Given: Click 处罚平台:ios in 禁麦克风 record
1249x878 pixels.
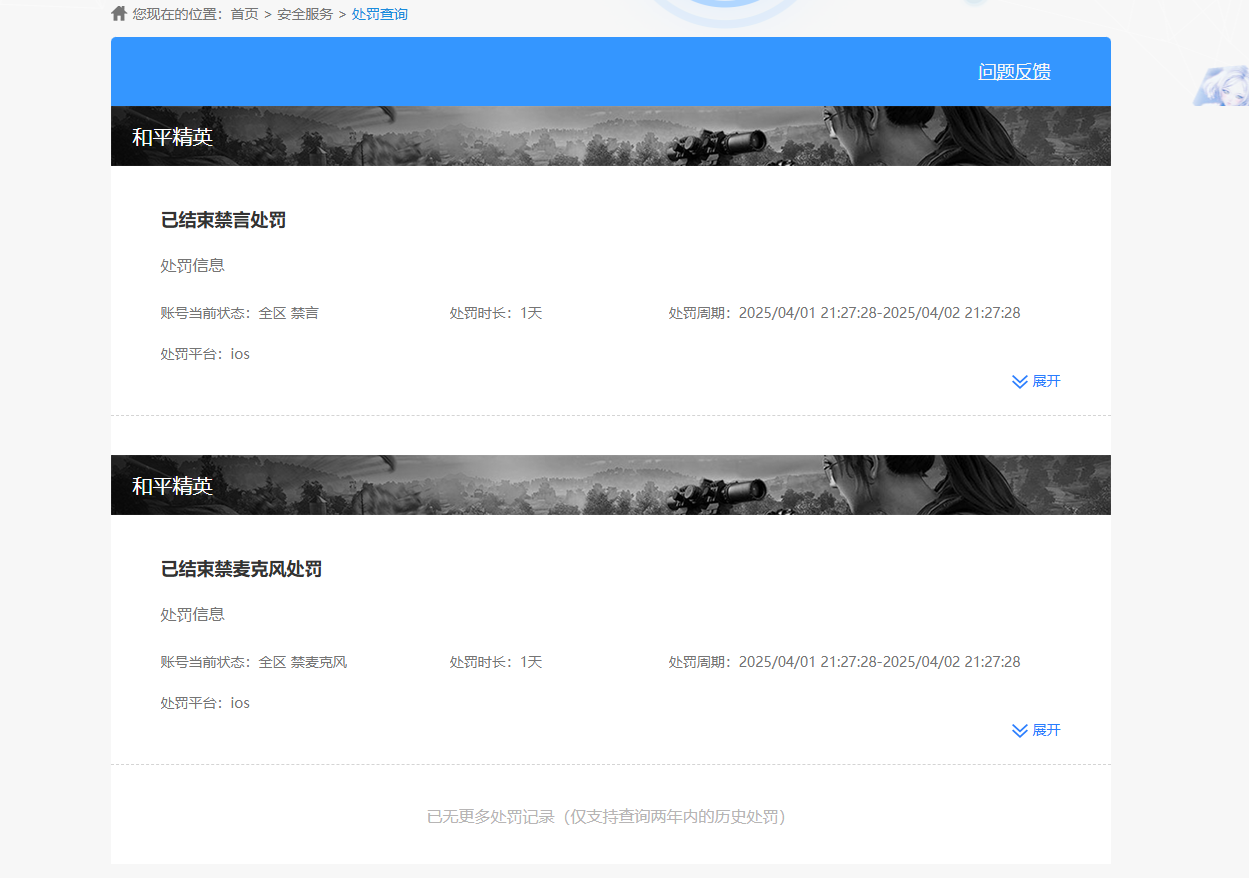Looking at the screenshot, I should click(x=205, y=703).
